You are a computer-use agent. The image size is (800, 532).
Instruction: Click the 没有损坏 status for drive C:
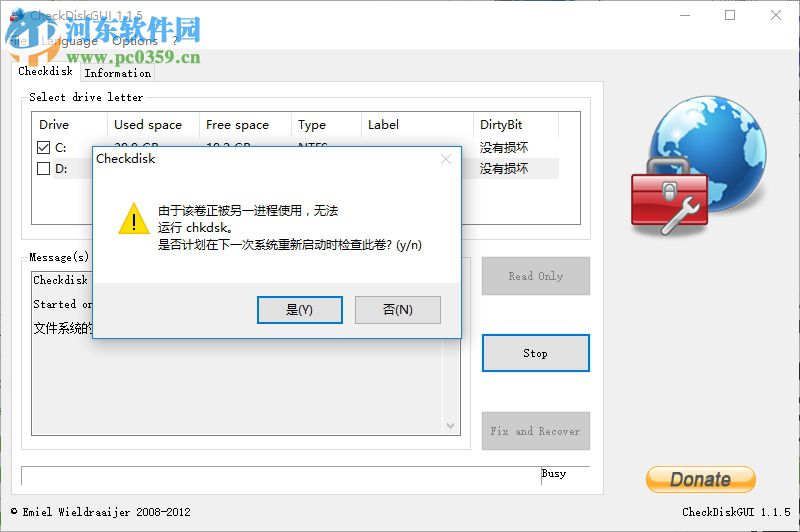pyautogui.click(x=504, y=147)
